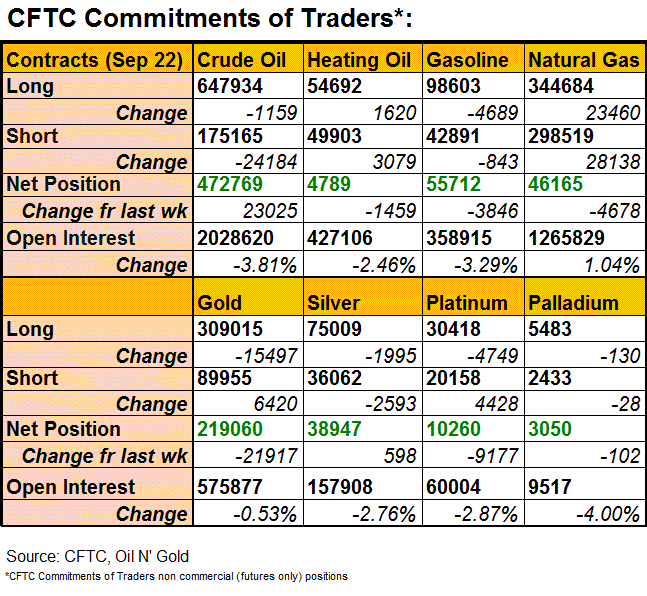This screenshot has width=647, height=596.
Task: Click the Source: CFTC, Oil N' Gold text
Action: pyautogui.click(x=97, y=556)
